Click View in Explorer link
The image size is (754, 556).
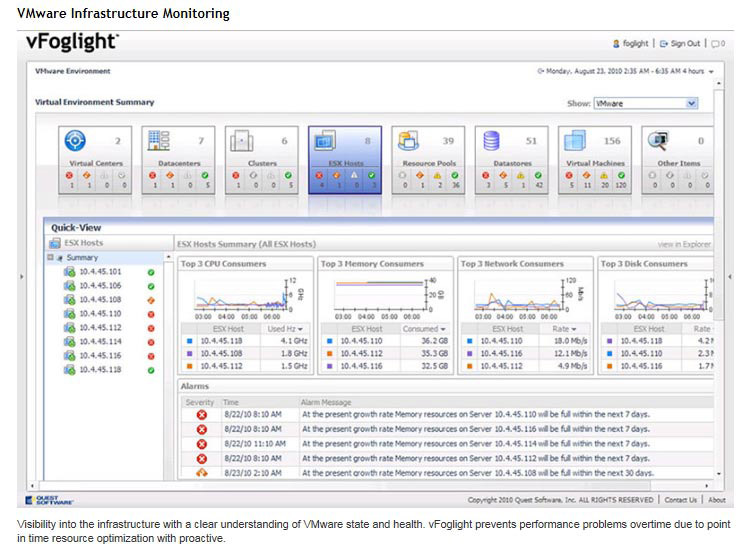pyautogui.click(x=684, y=244)
